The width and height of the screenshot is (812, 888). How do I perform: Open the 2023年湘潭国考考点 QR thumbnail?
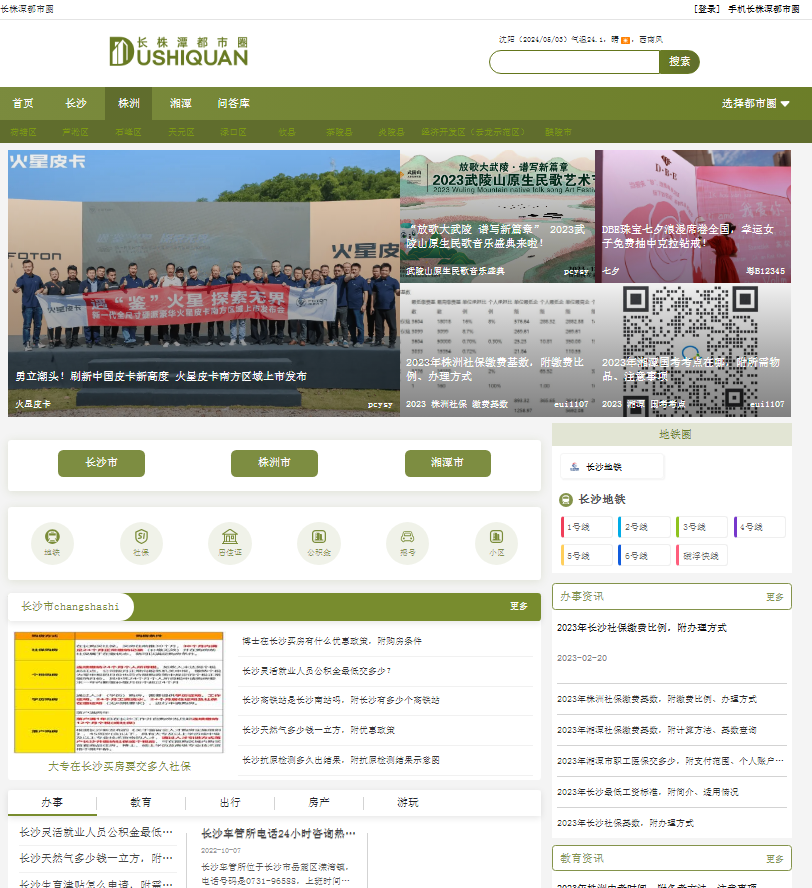[x=693, y=351]
